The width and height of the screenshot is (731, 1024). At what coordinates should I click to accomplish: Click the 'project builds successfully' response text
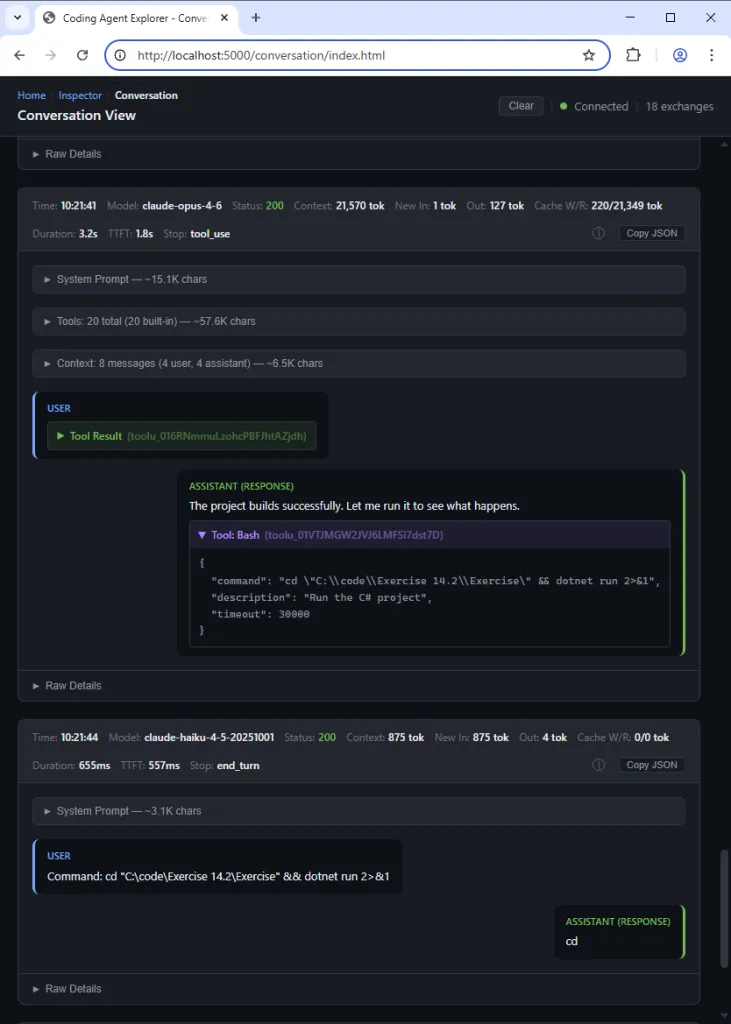click(354, 506)
